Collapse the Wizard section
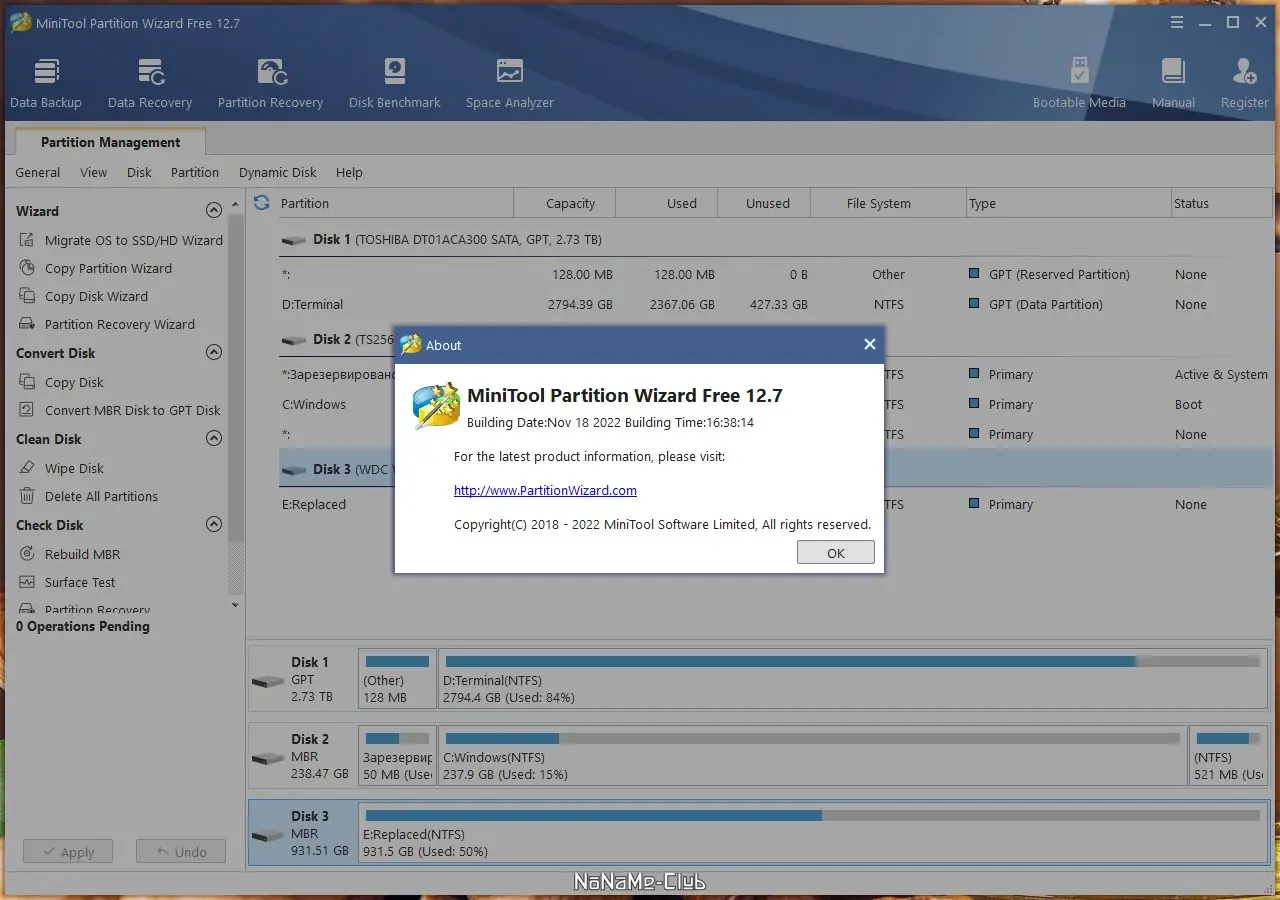Image resolution: width=1280 pixels, height=900 pixels. pyautogui.click(x=213, y=211)
